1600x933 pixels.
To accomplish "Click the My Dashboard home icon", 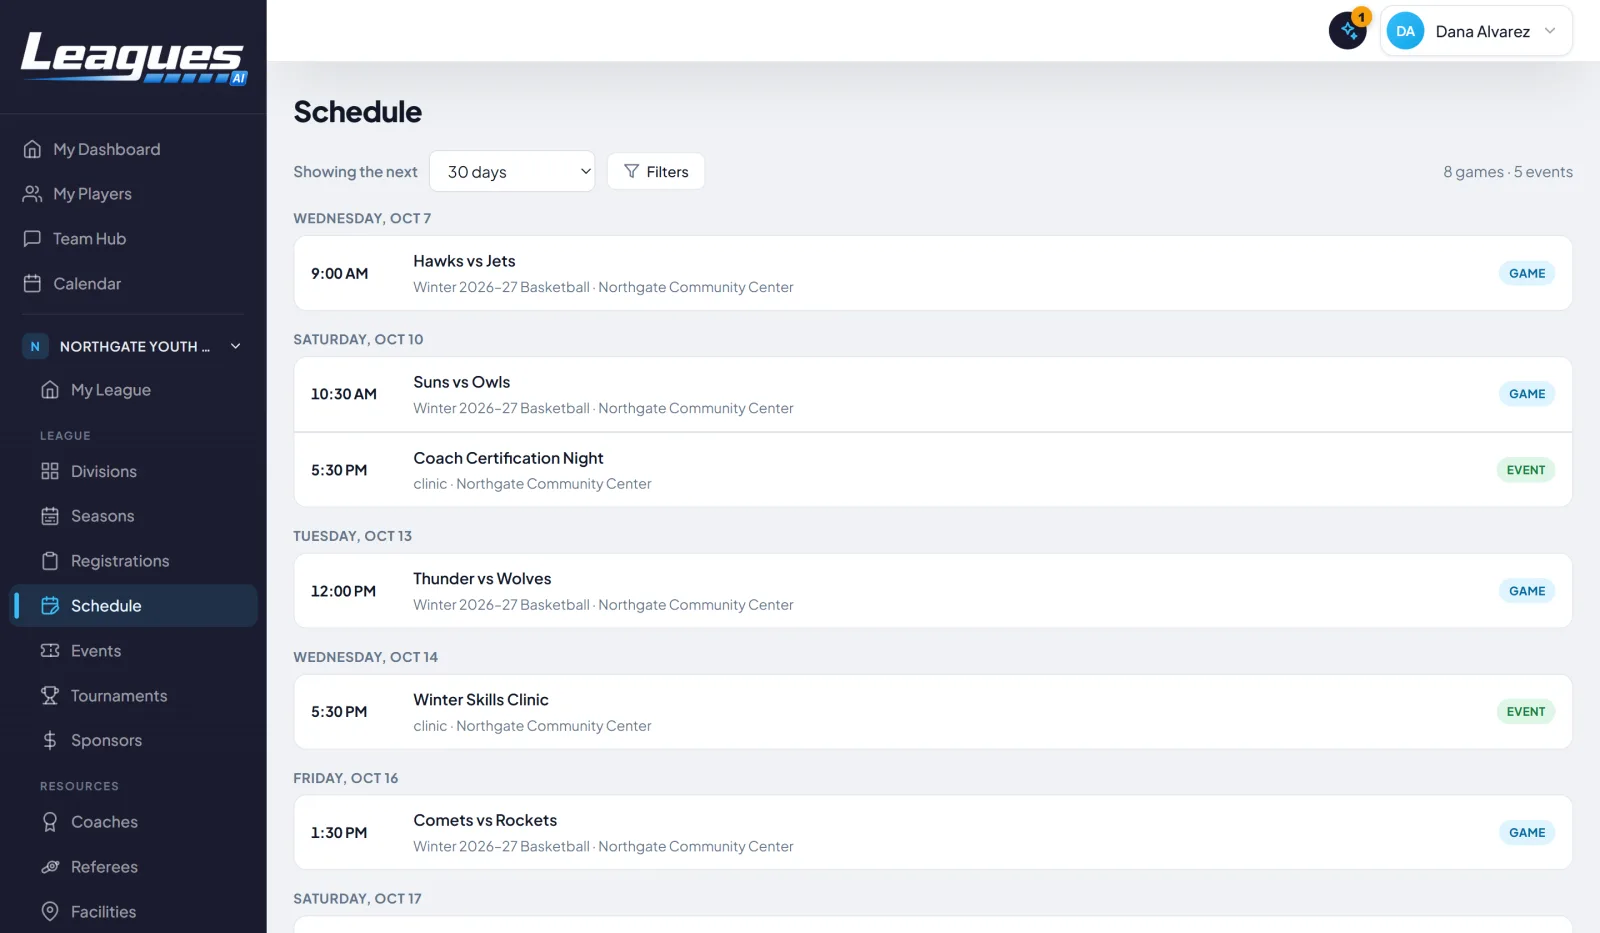I will pyautogui.click(x=32, y=149).
